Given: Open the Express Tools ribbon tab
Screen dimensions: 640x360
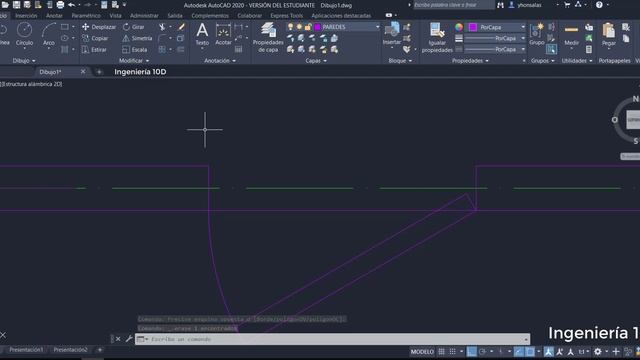Looking at the screenshot, I should pyautogui.click(x=287, y=16).
